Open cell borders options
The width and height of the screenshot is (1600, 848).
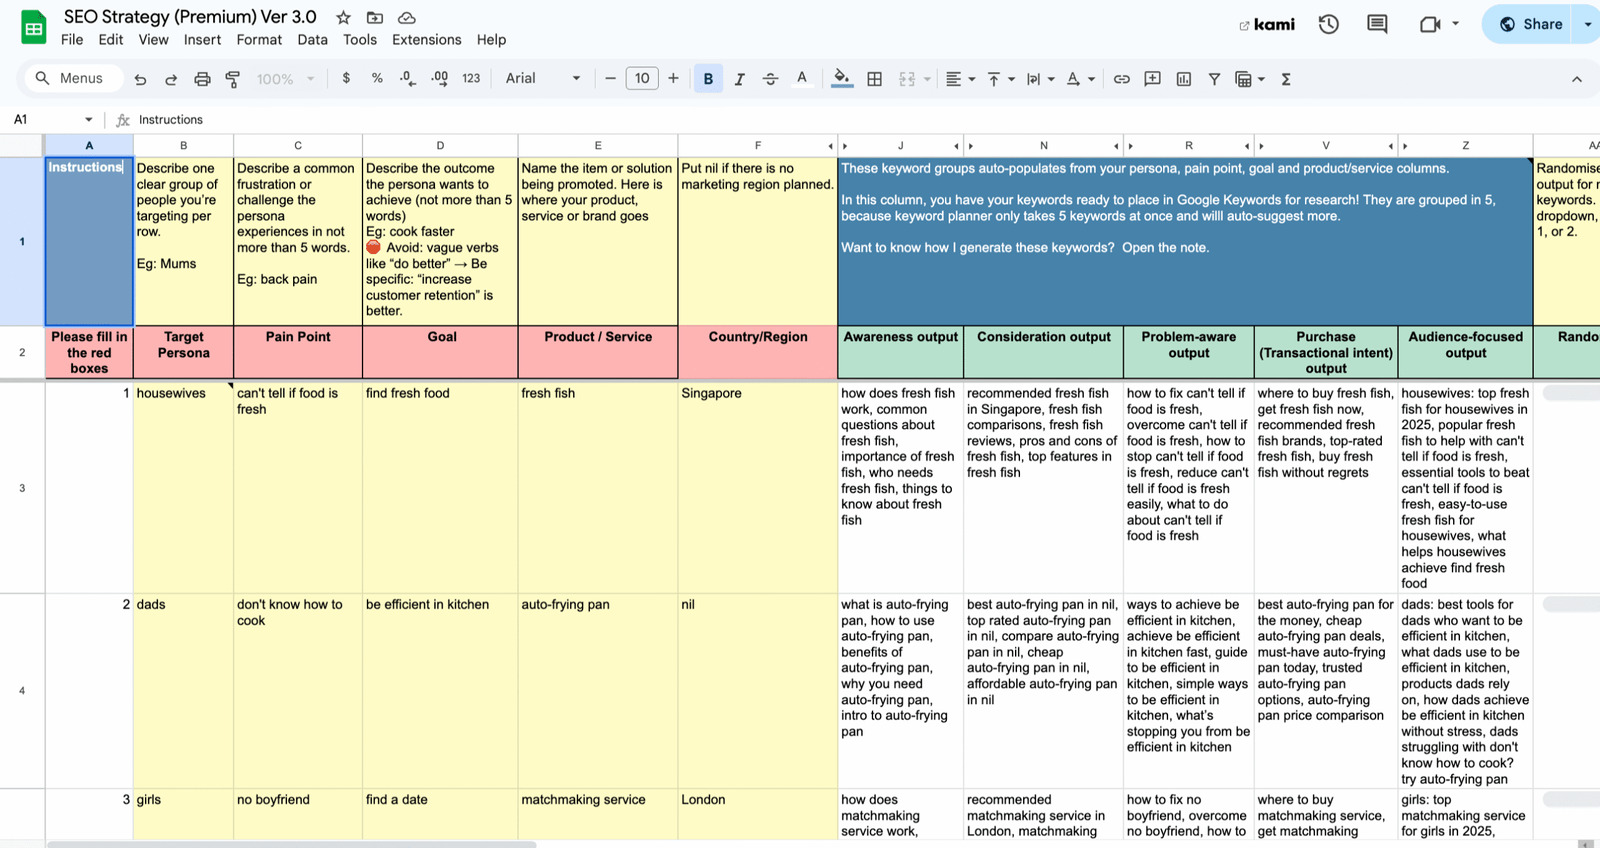[x=874, y=79]
